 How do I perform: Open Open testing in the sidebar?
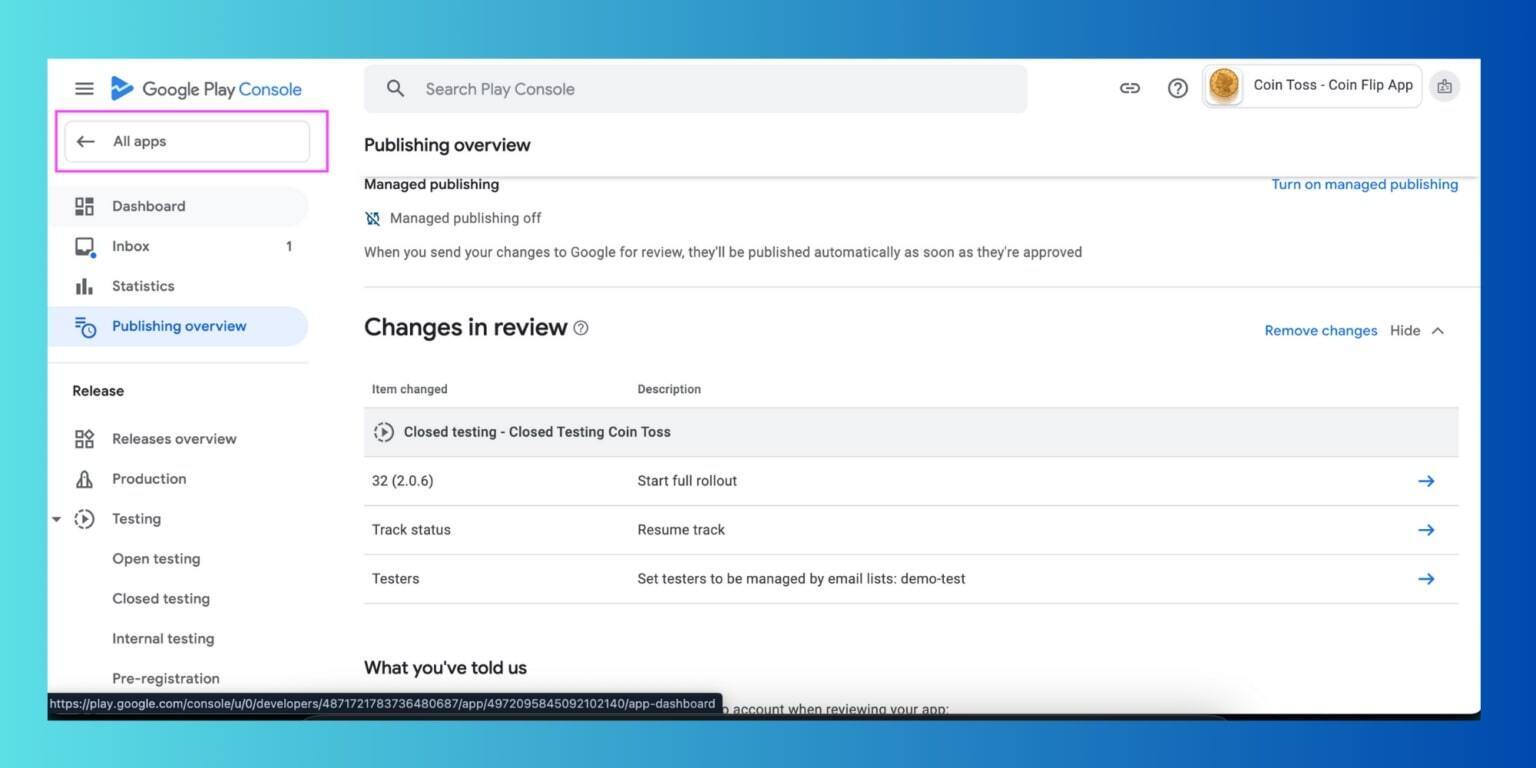pyautogui.click(x=156, y=559)
